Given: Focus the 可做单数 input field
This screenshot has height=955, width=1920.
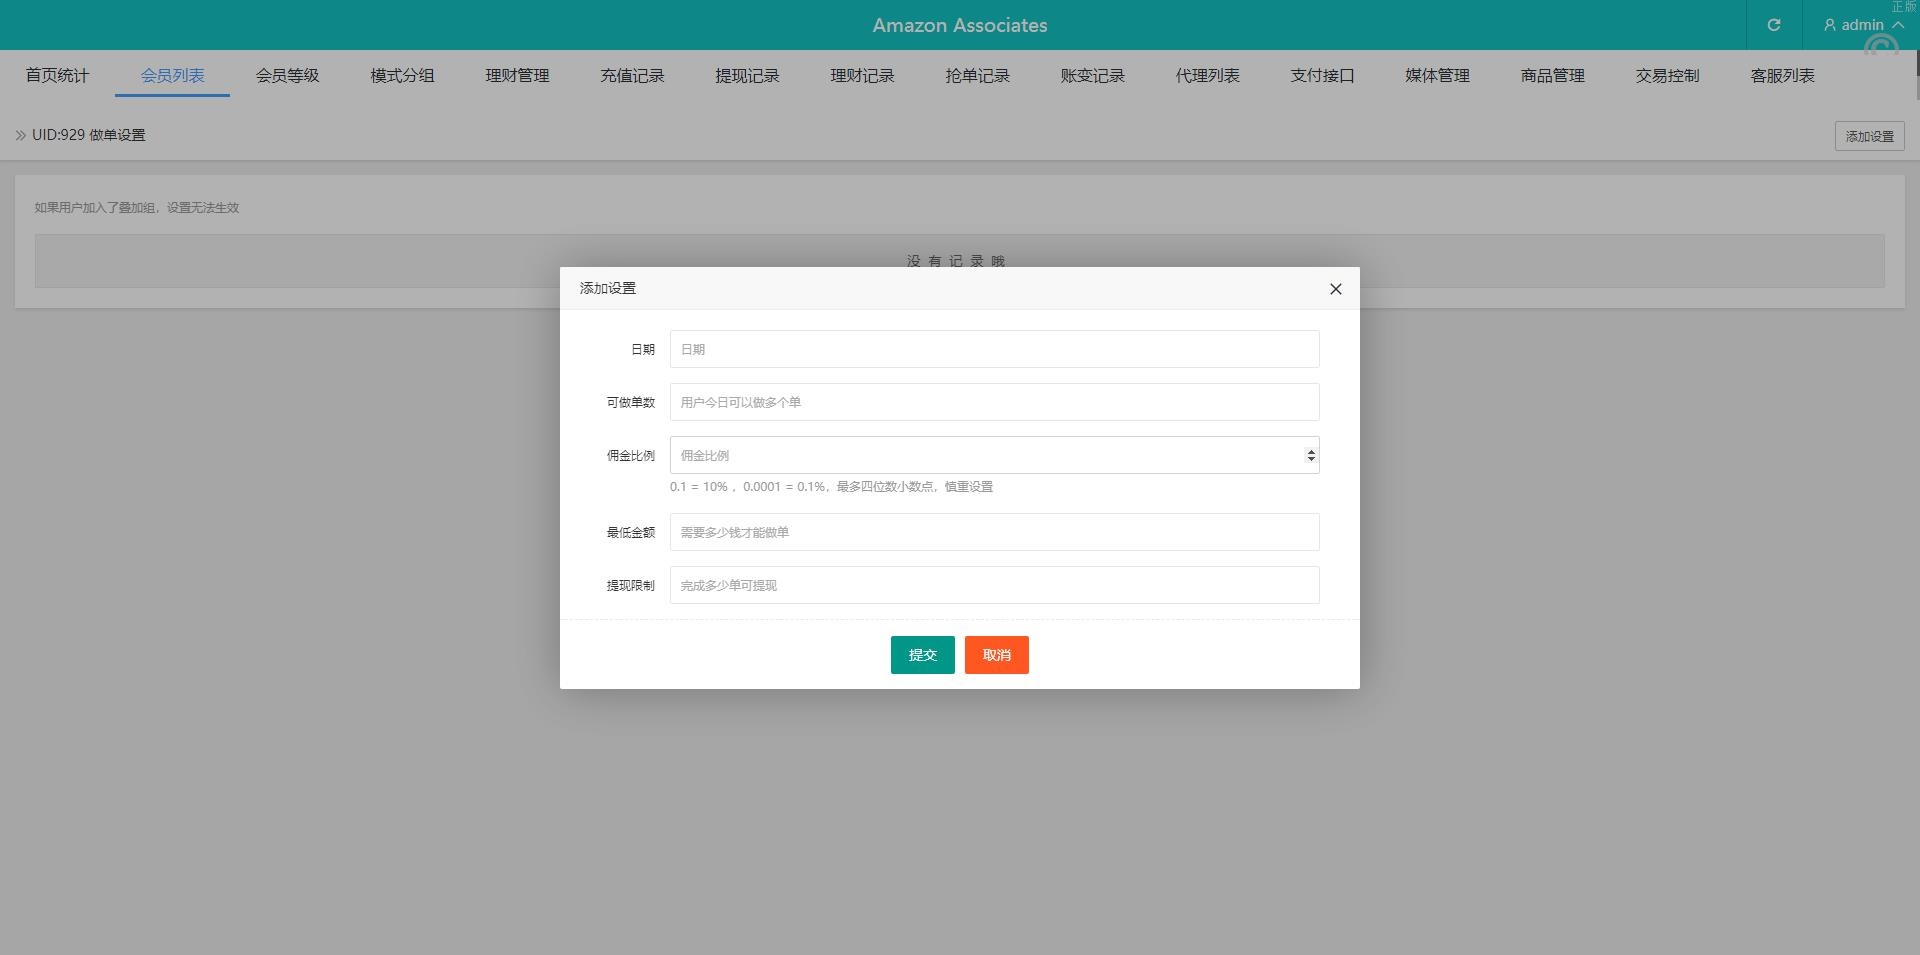Looking at the screenshot, I should (x=994, y=402).
